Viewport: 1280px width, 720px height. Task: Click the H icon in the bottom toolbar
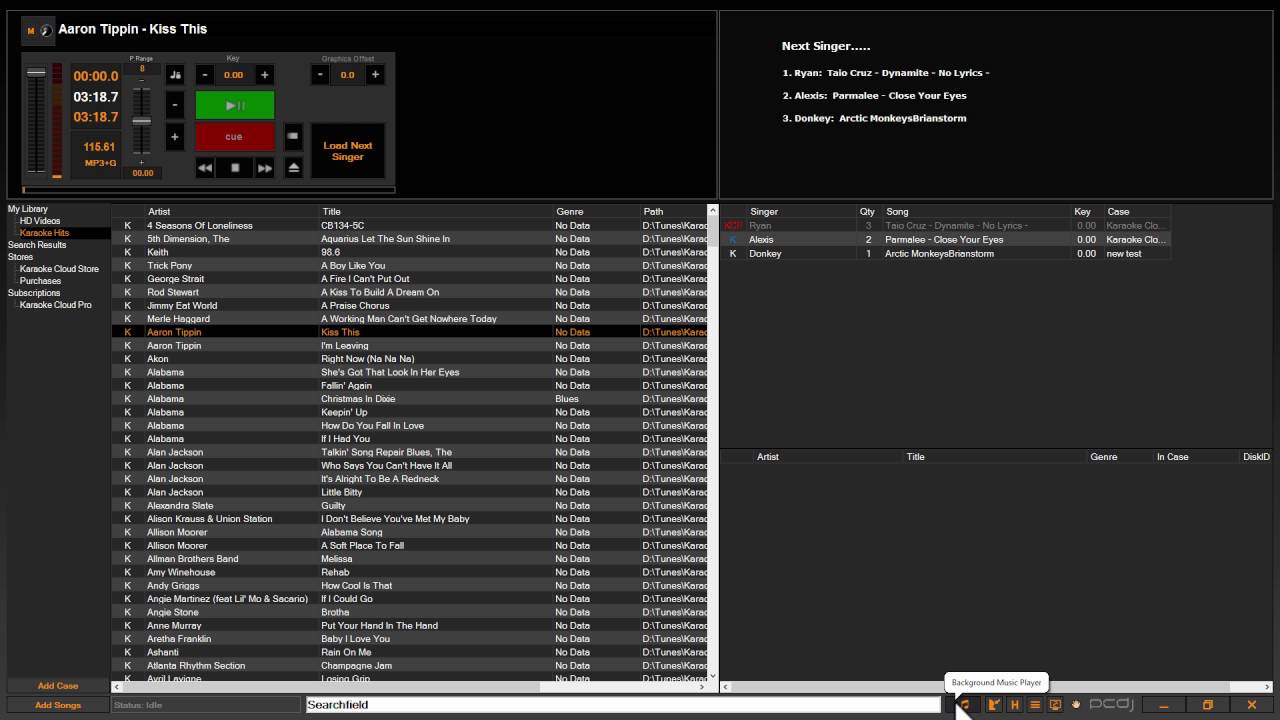click(1015, 705)
